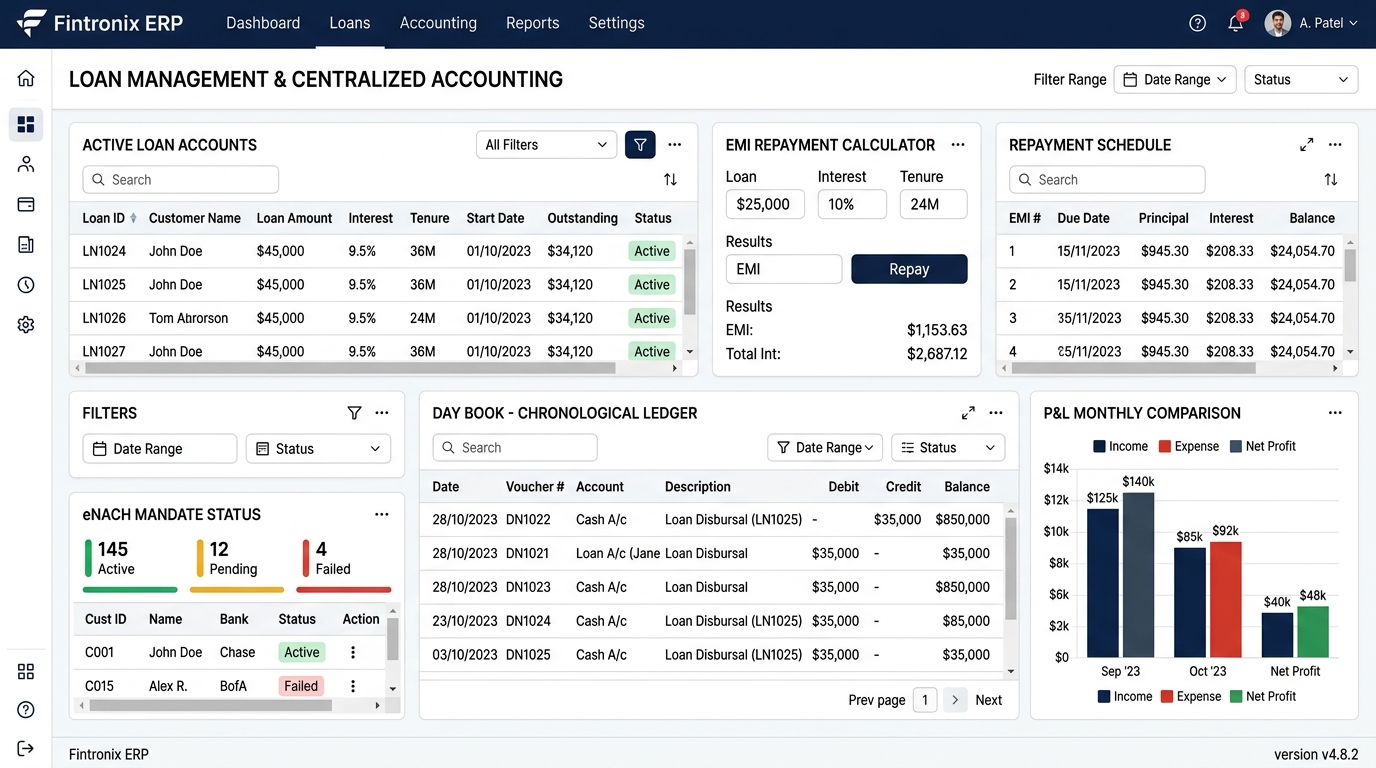Screen dimensions: 1376x768
Task: Open the customers person sidebar icon
Action: (26, 164)
